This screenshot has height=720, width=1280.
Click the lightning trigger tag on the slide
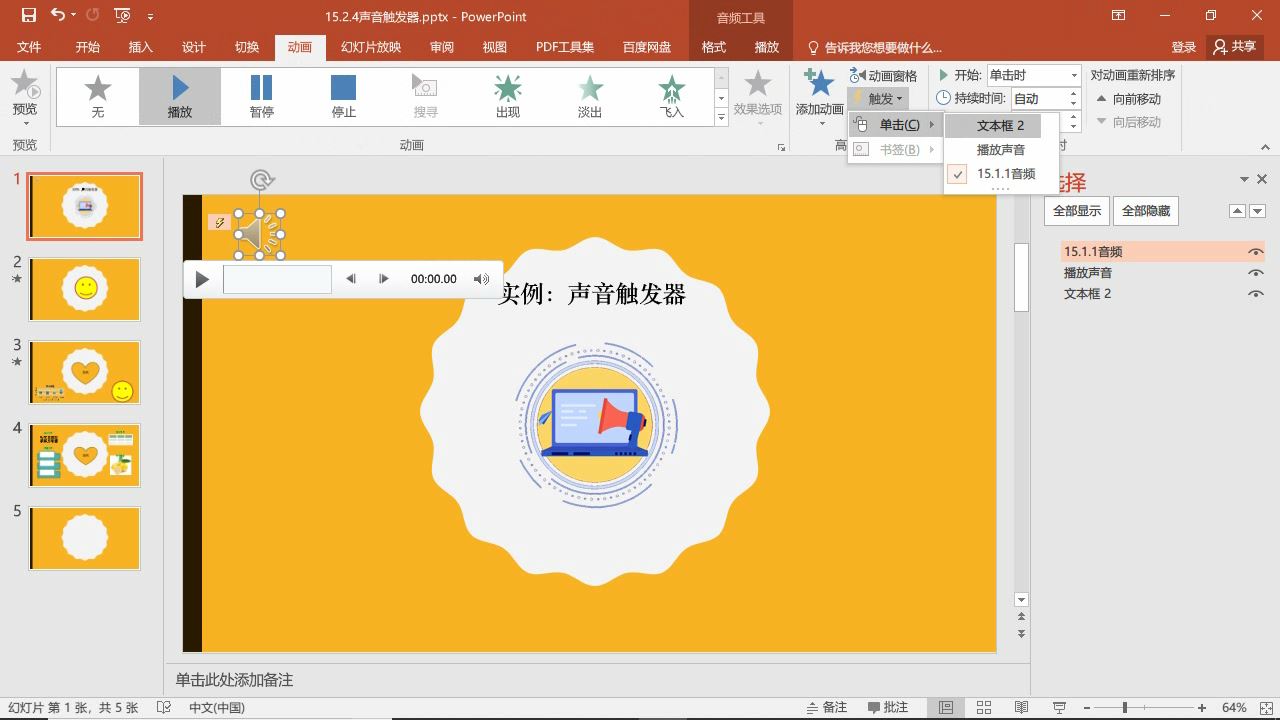point(220,222)
